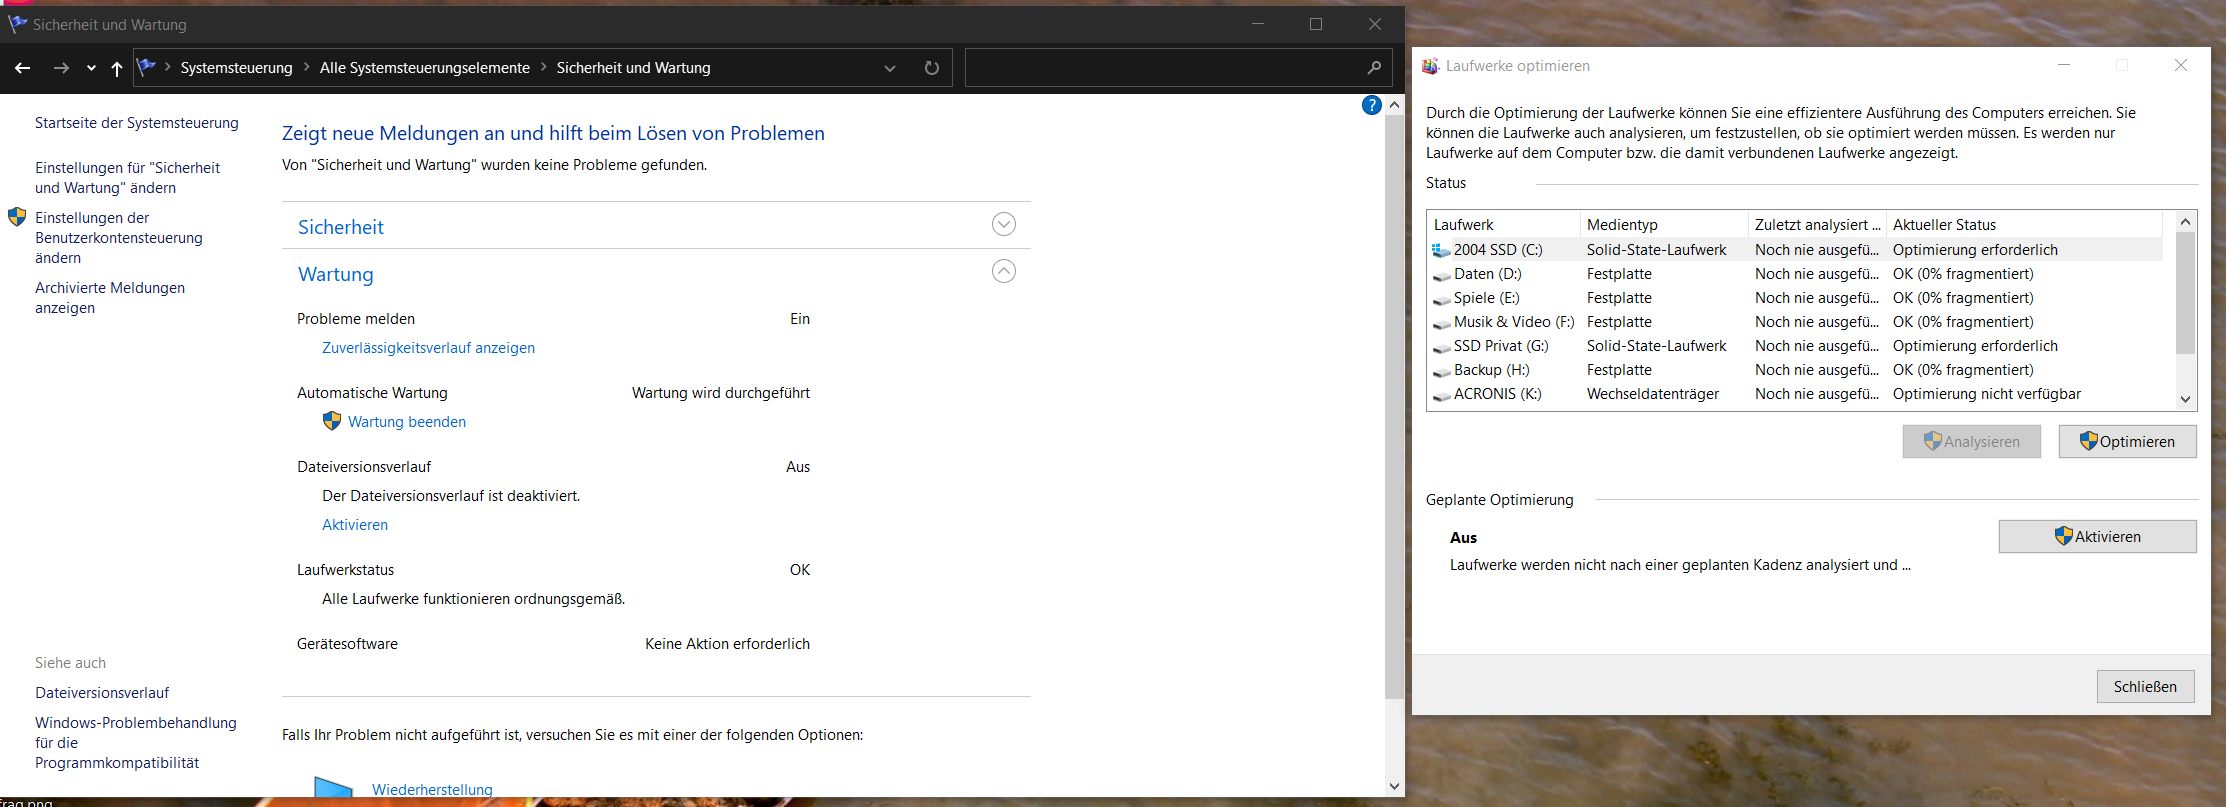Expand the Sicherheit section chevron
This screenshot has width=2226, height=807.
pos(1003,224)
